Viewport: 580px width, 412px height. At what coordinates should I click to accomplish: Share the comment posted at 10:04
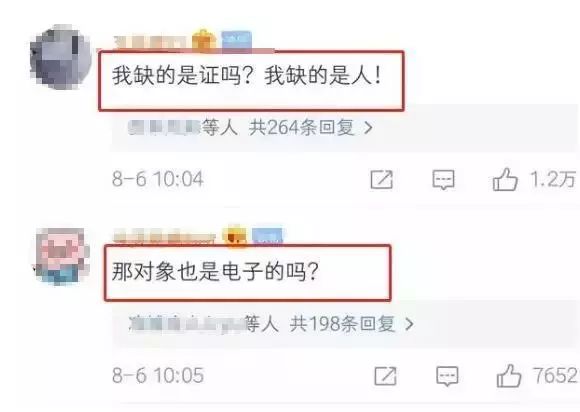point(381,180)
